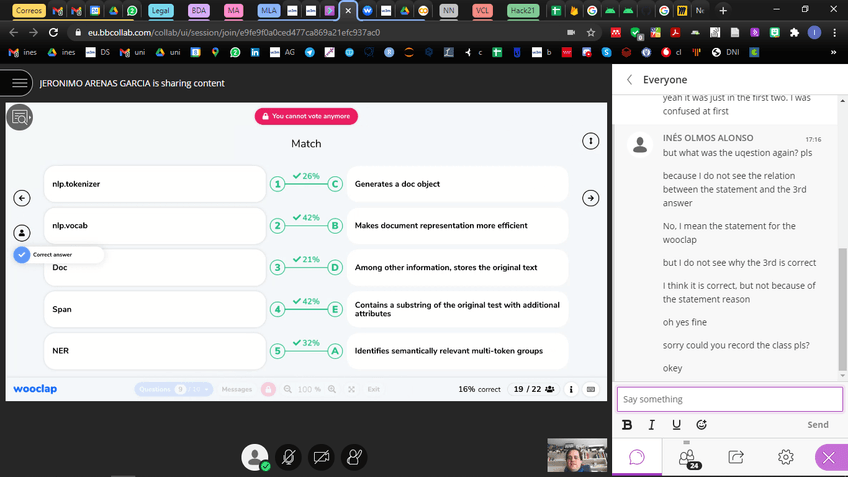Open the browser extensions puzzle icon
Screen dimensions: 848x477
pyautogui.click(x=794, y=32)
